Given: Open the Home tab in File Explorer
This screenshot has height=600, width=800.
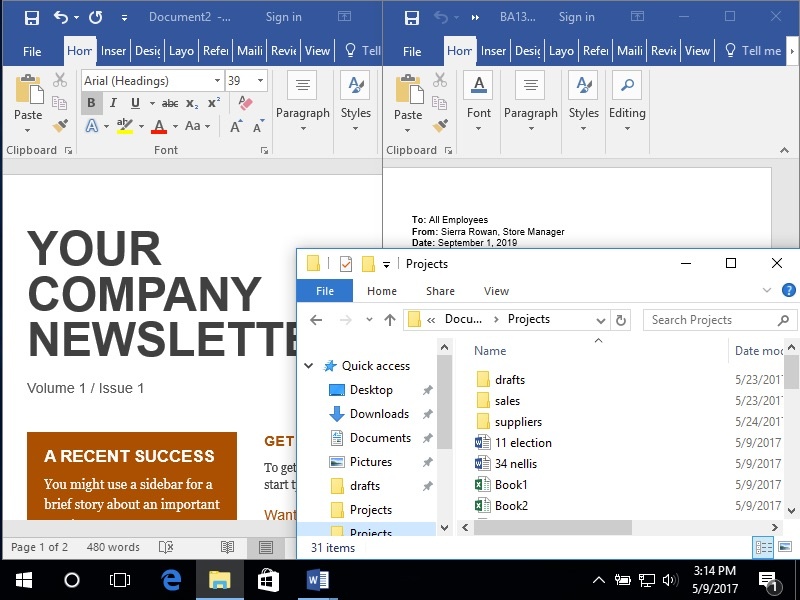Looking at the screenshot, I should [x=382, y=291].
